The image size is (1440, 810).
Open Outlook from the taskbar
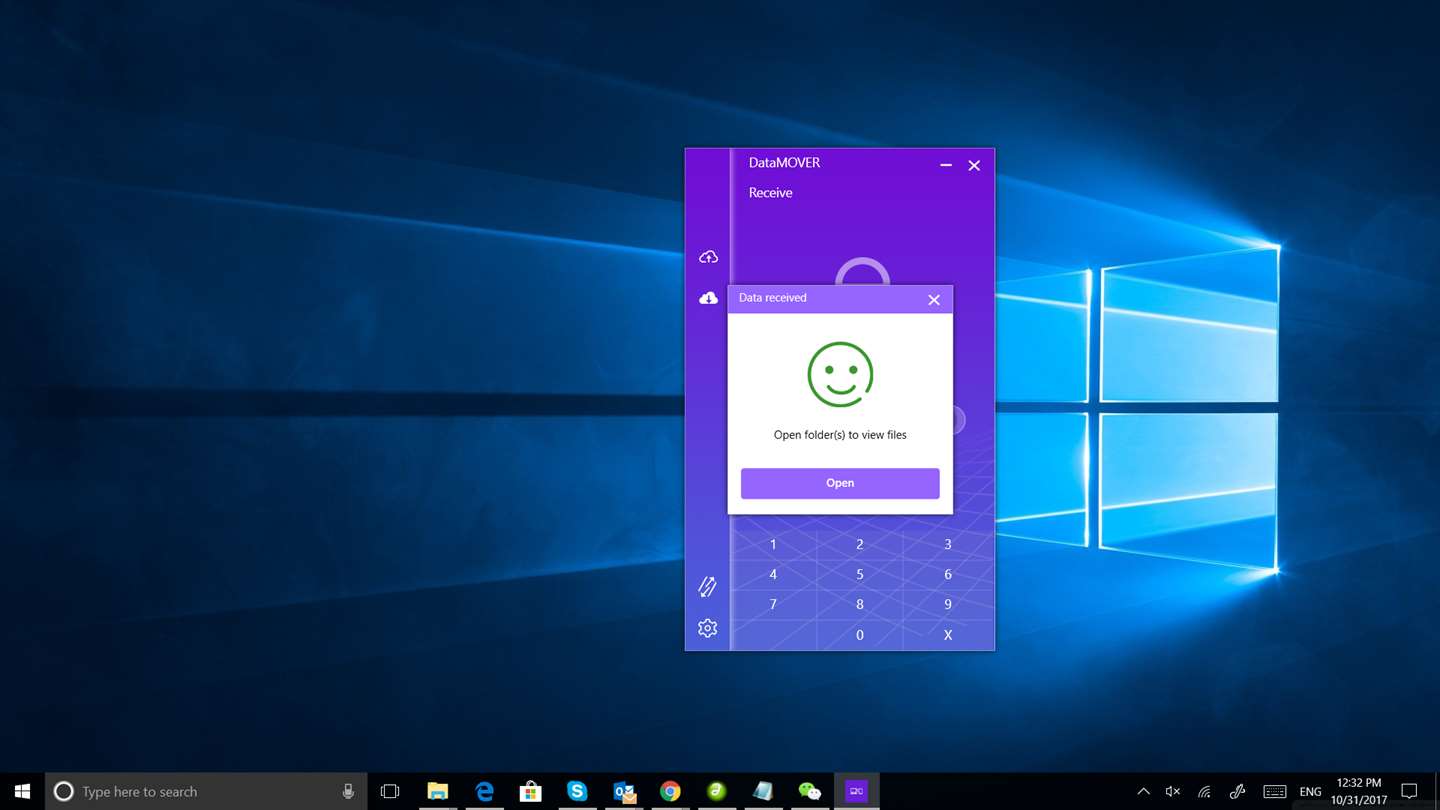tap(624, 791)
